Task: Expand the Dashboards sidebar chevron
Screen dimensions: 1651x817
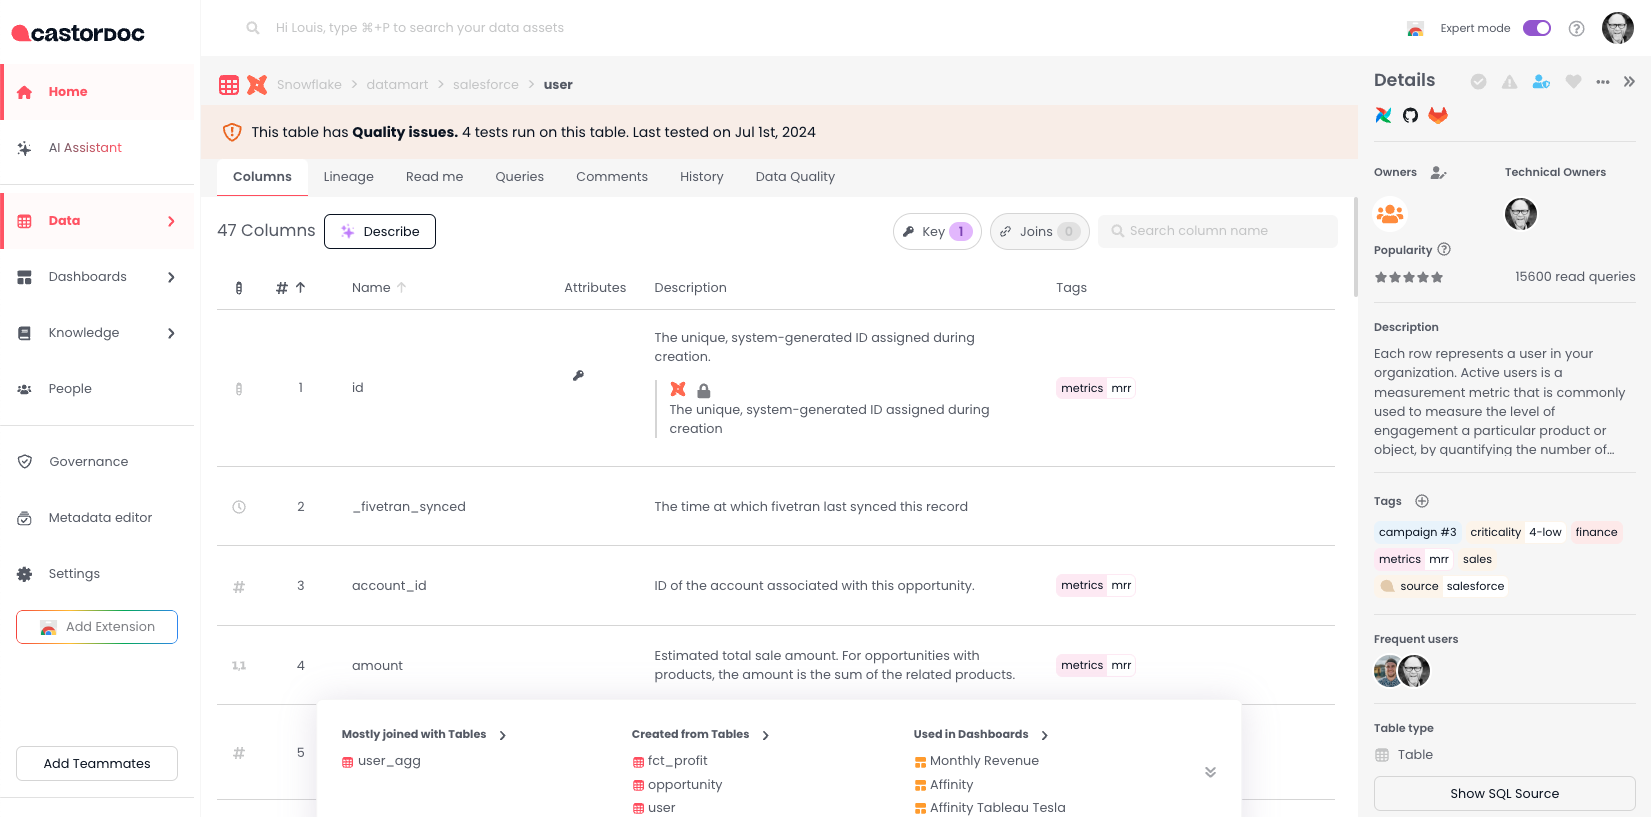Action: 171,277
